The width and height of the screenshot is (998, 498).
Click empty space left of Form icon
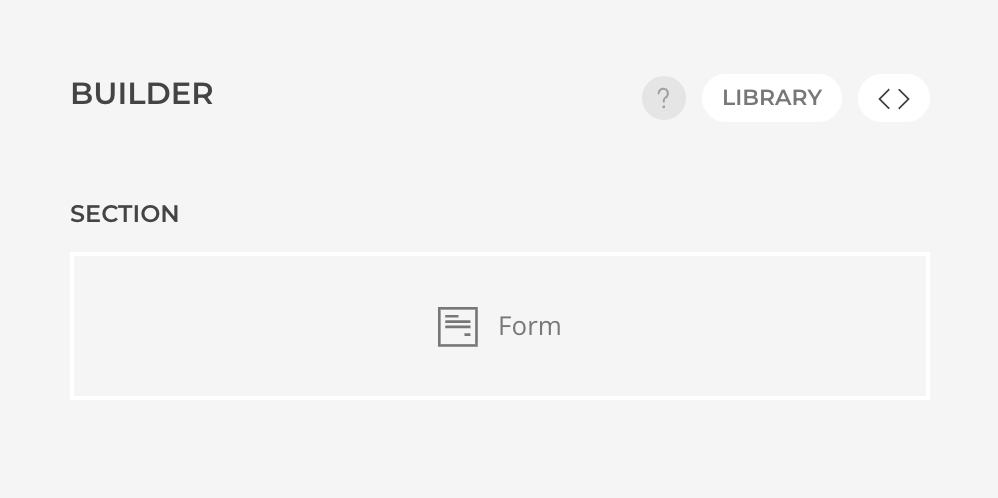(250, 326)
